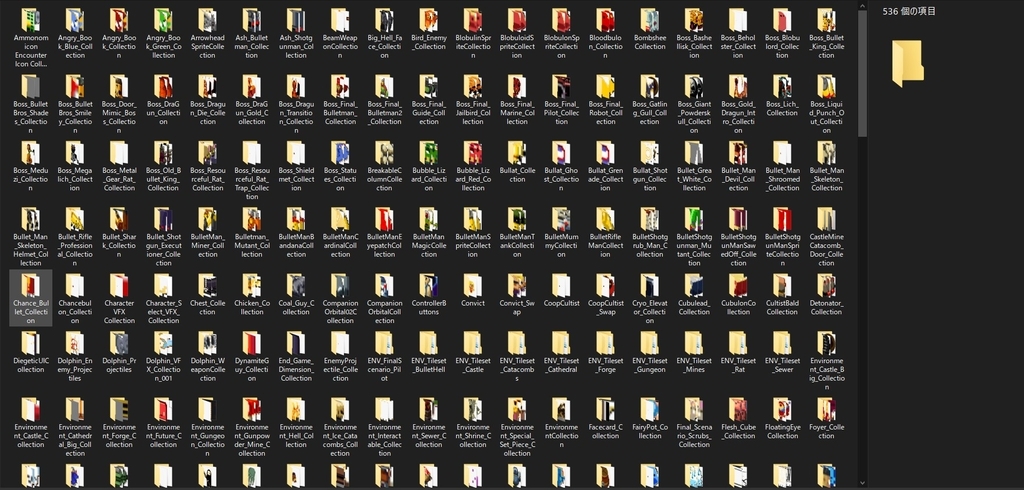Select the Bullat_Collection folder

click(x=517, y=163)
